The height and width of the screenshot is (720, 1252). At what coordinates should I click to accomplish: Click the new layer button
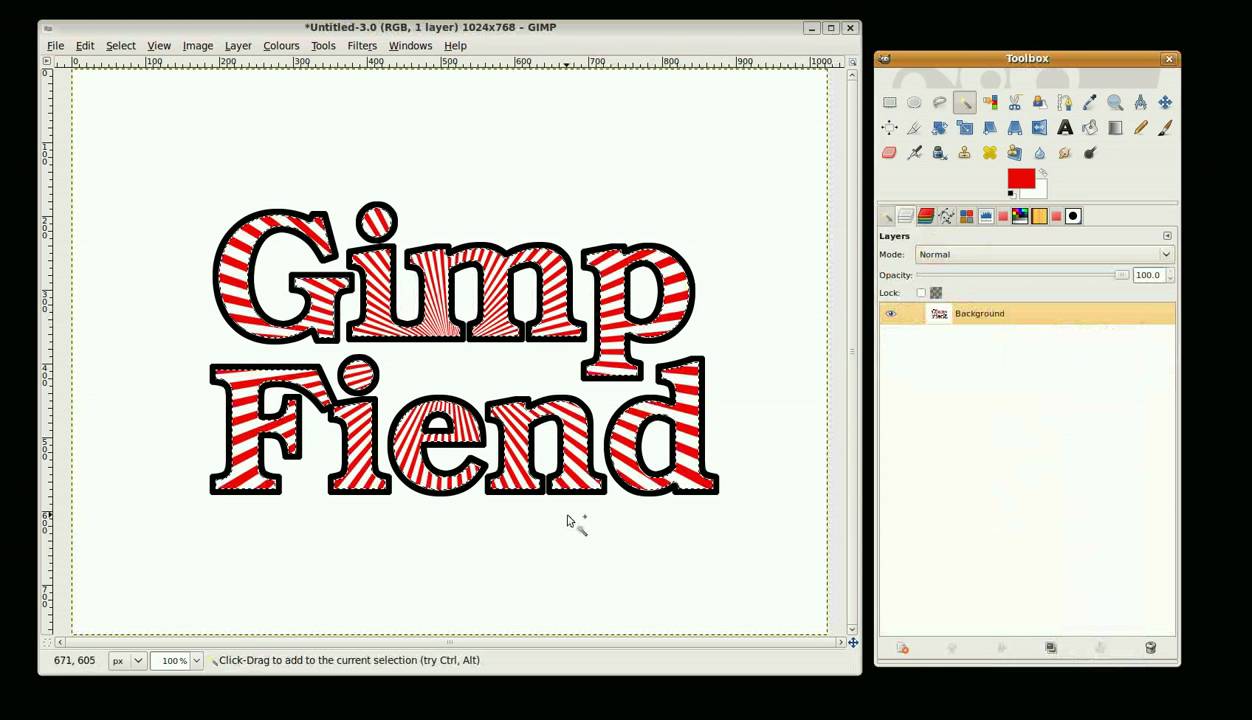pyautogui.click(x=902, y=648)
